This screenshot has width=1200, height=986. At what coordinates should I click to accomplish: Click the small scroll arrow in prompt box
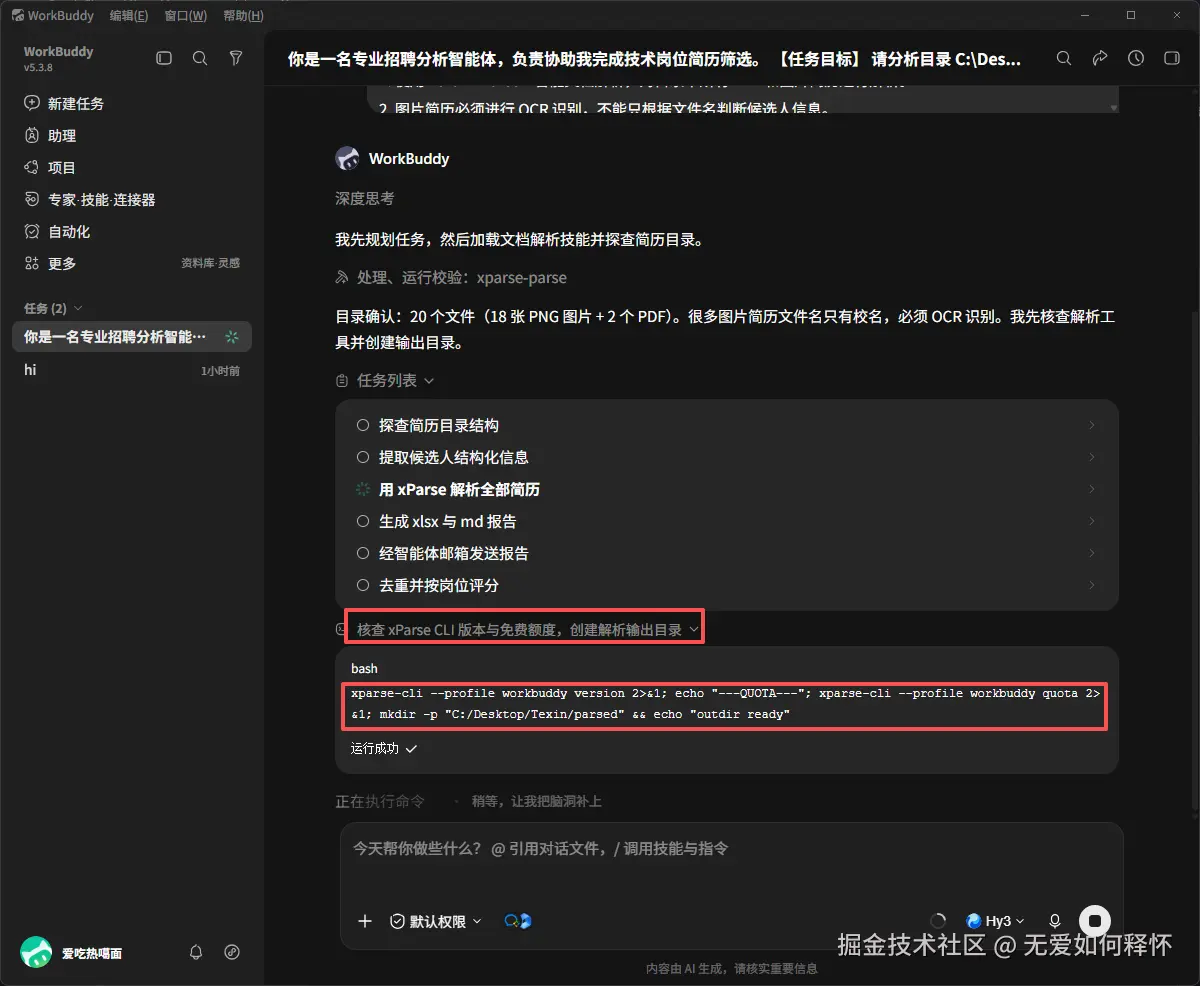click(1113, 106)
